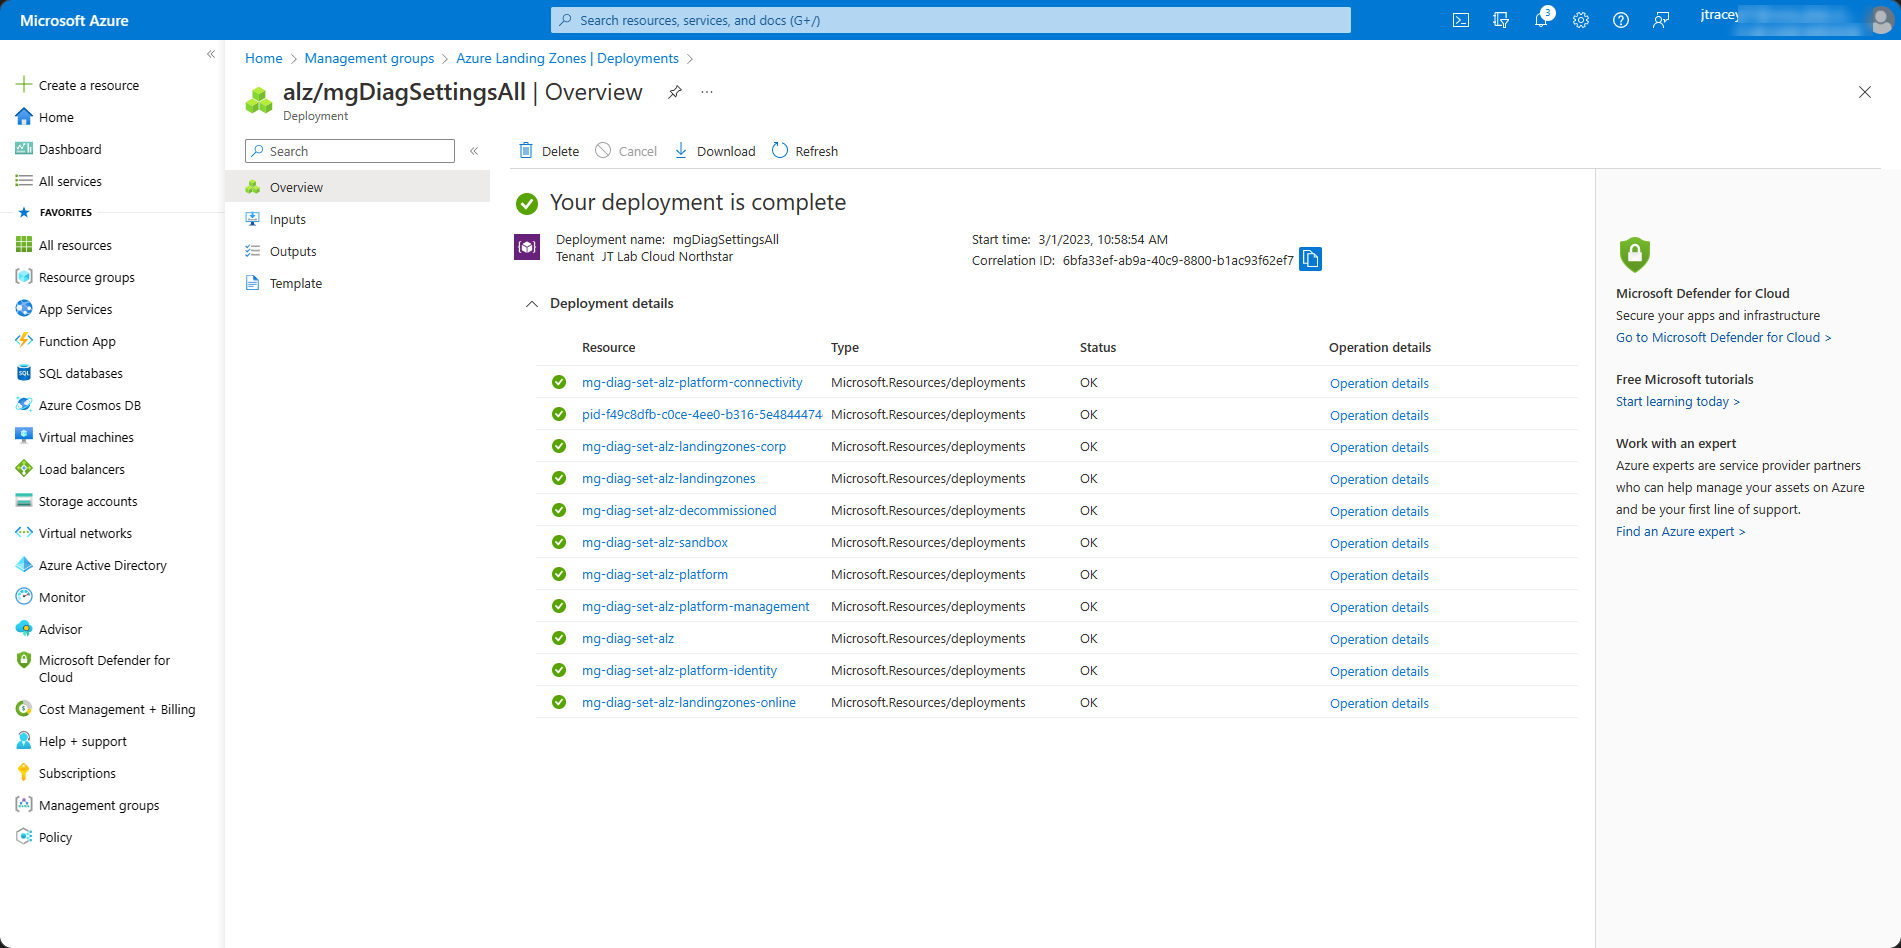Collapse the Deployment details section chevron

point(531,303)
